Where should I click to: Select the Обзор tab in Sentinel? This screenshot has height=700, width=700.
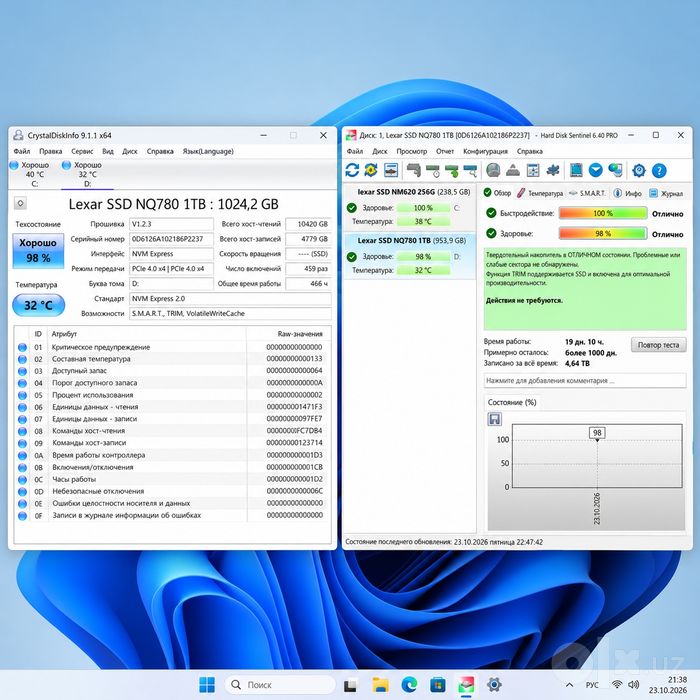coord(497,193)
